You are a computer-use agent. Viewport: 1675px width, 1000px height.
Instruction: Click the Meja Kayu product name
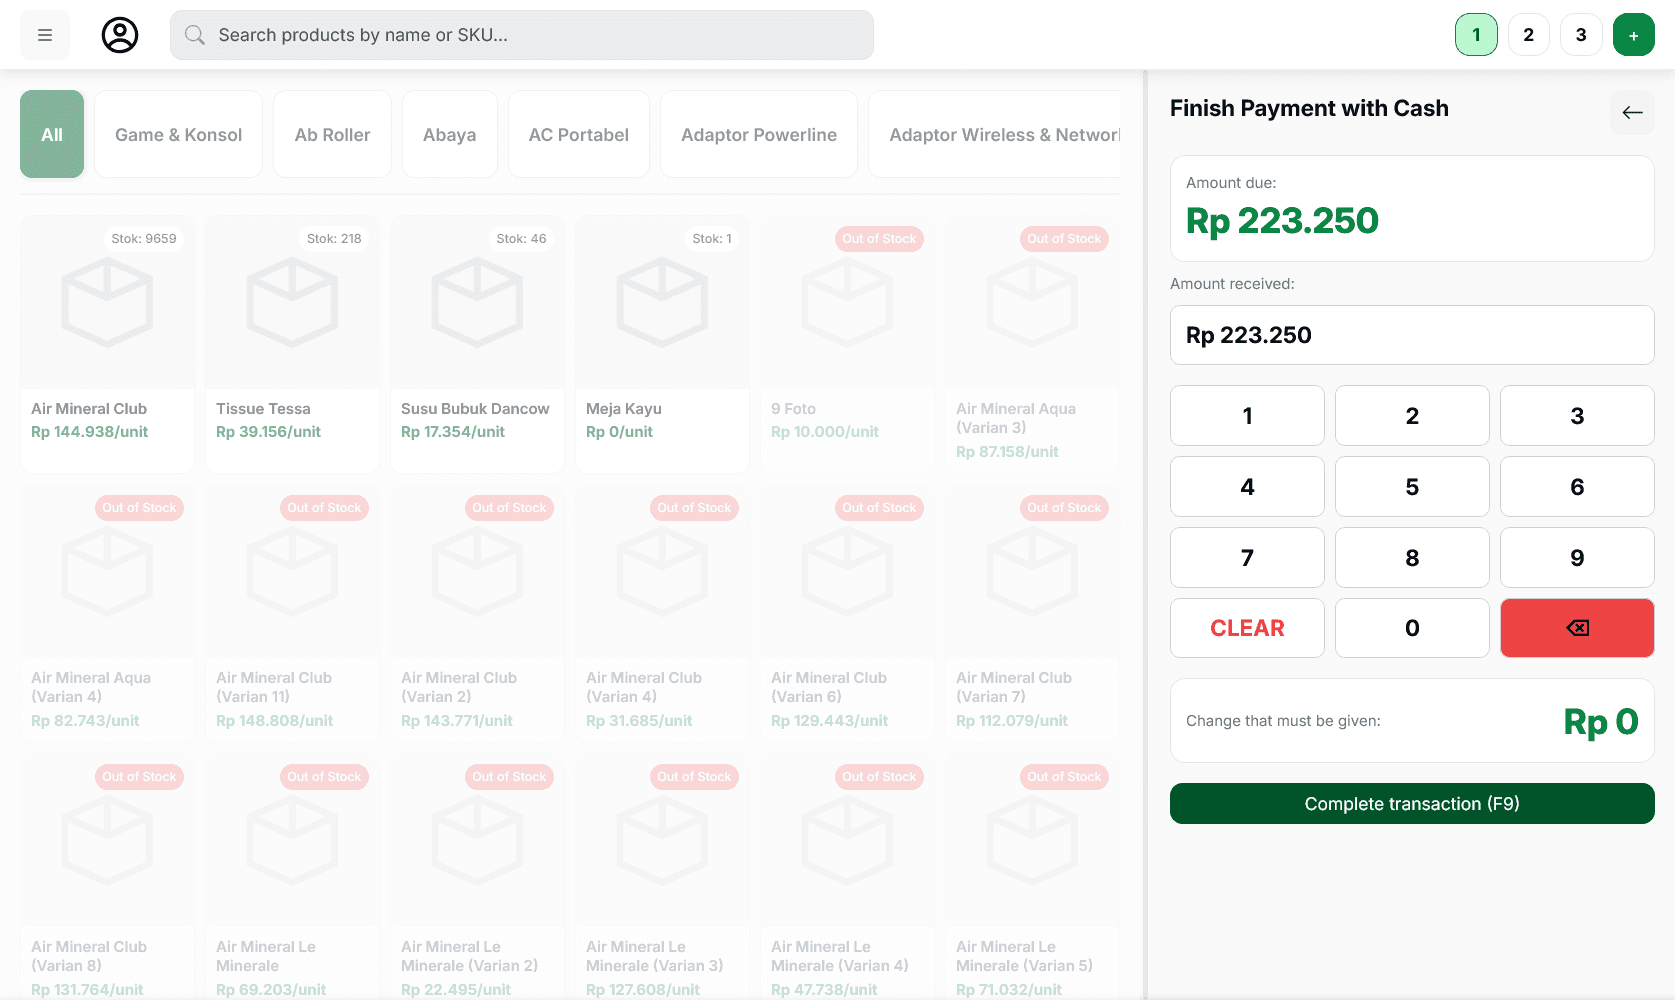tap(624, 409)
